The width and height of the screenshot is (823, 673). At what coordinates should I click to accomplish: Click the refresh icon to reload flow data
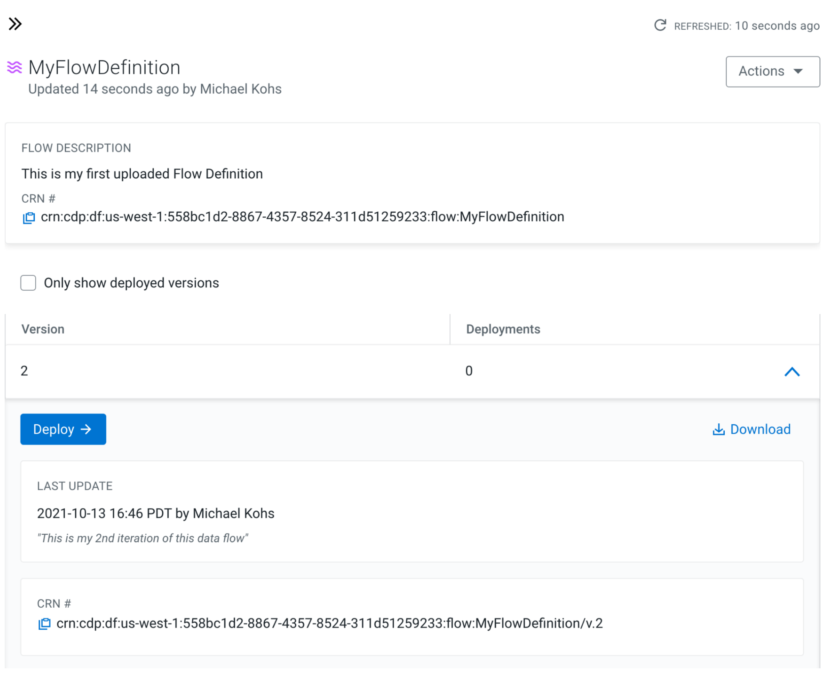pyautogui.click(x=660, y=26)
